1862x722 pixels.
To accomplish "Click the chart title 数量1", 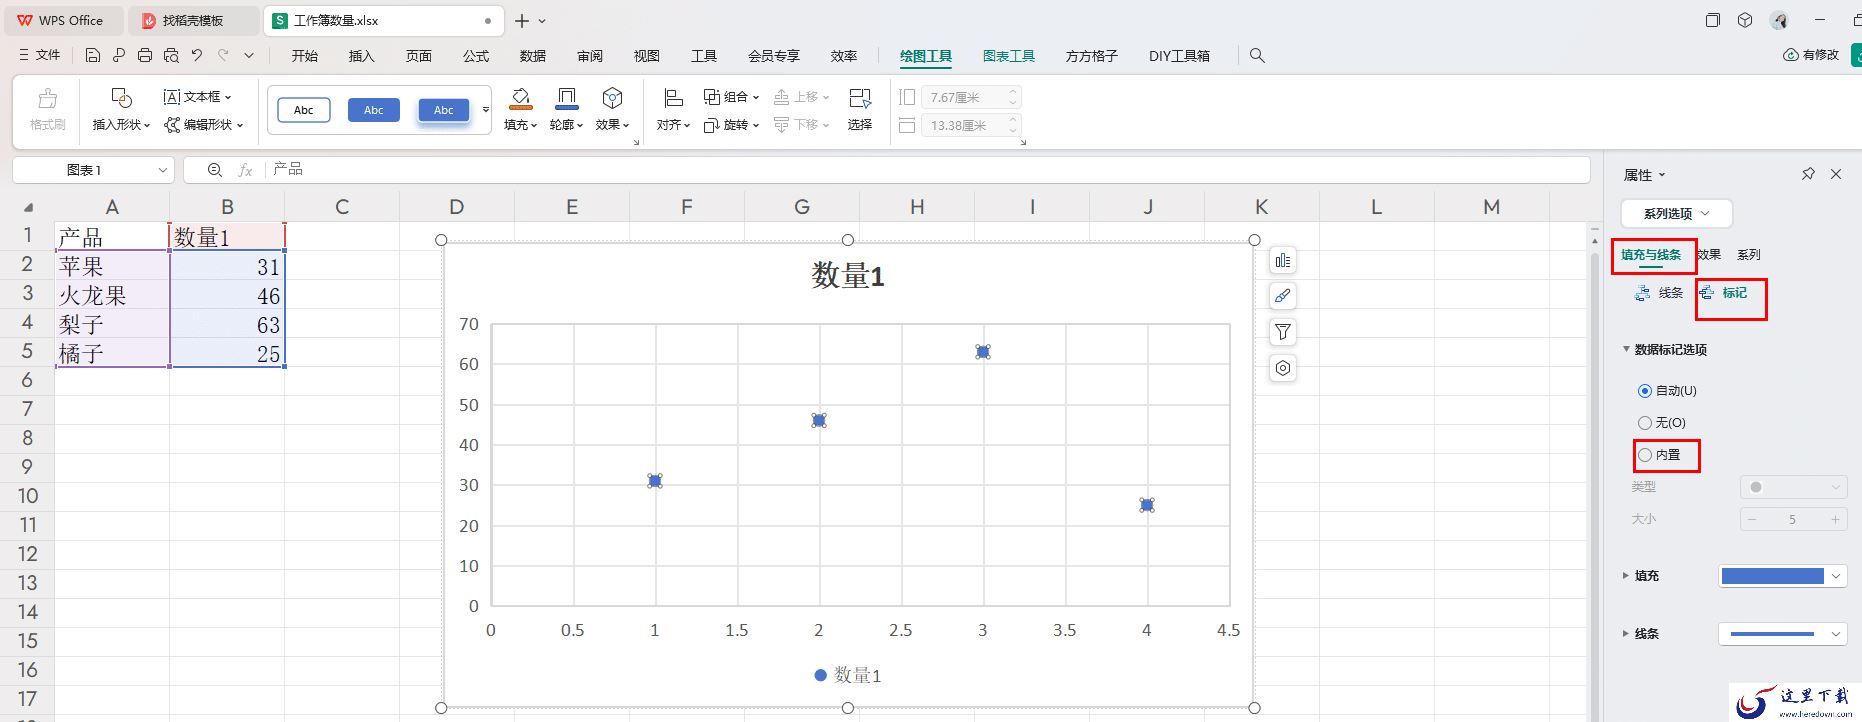I will click(848, 276).
